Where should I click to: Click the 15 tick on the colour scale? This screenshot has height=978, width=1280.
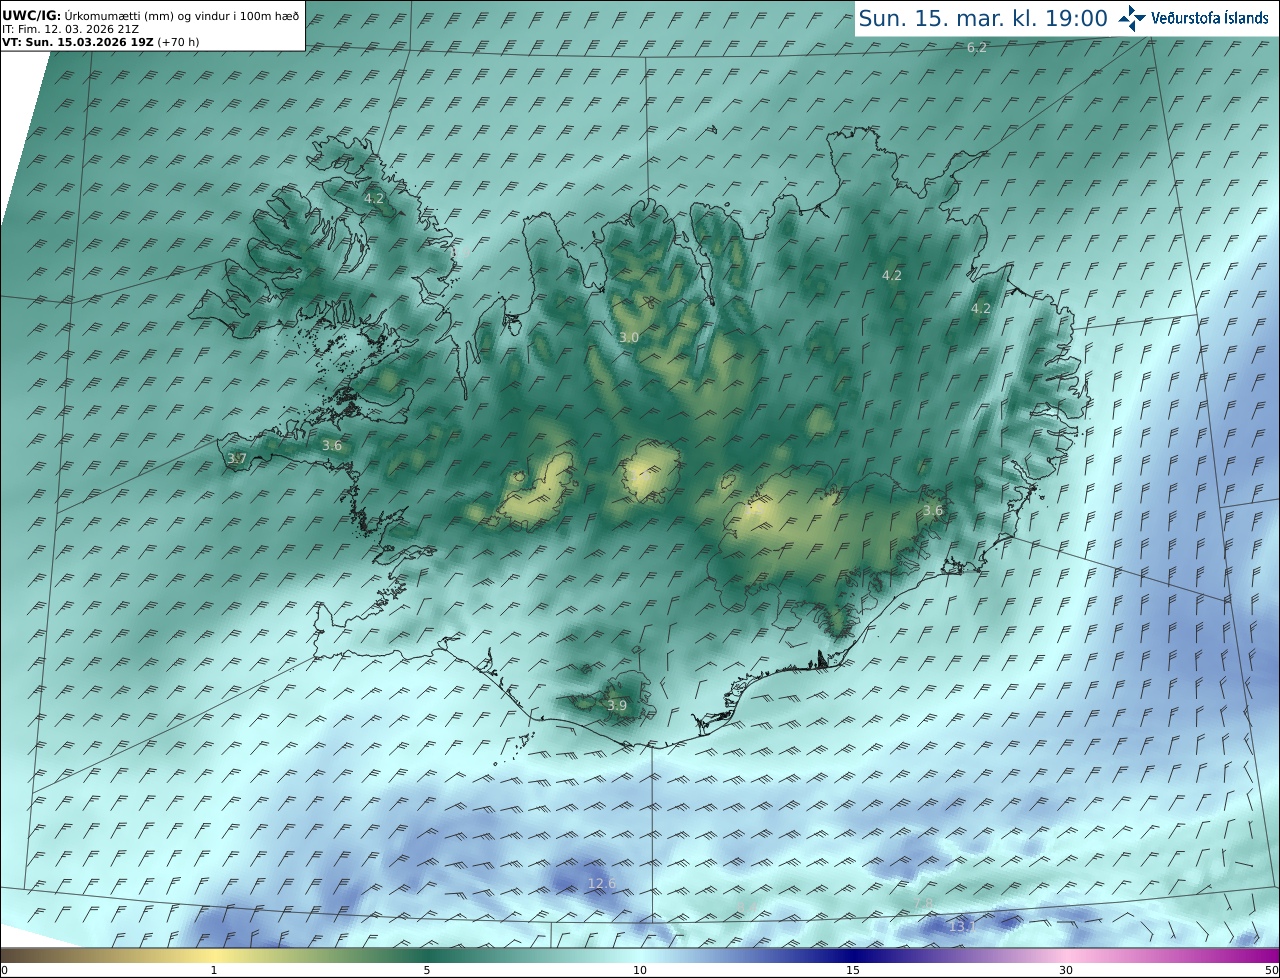coord(853,970)
